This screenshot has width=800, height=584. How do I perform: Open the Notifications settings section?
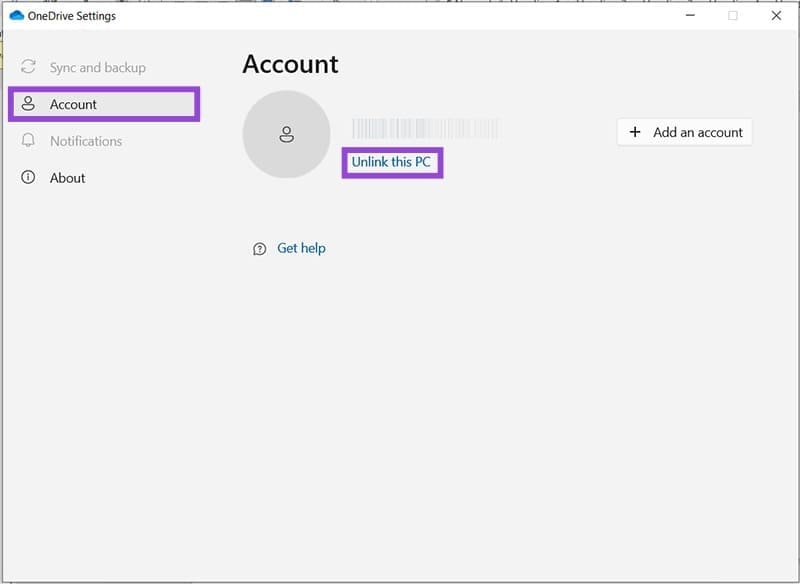(87, 141)
